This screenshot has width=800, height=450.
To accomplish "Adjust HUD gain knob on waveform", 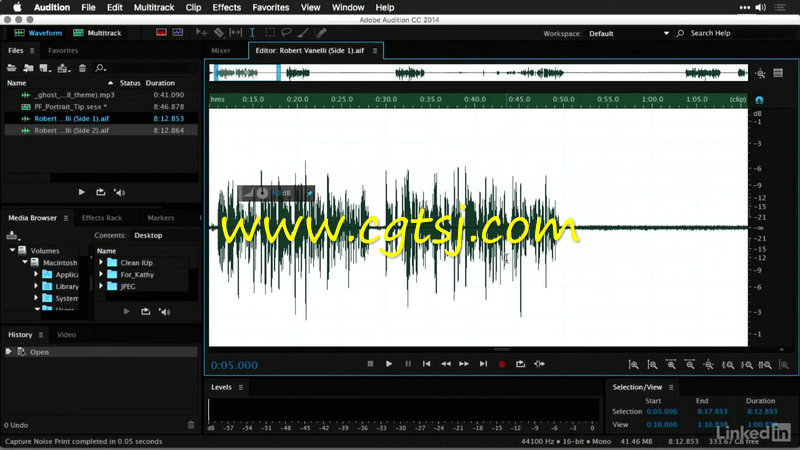I will [x=262, y=193].
